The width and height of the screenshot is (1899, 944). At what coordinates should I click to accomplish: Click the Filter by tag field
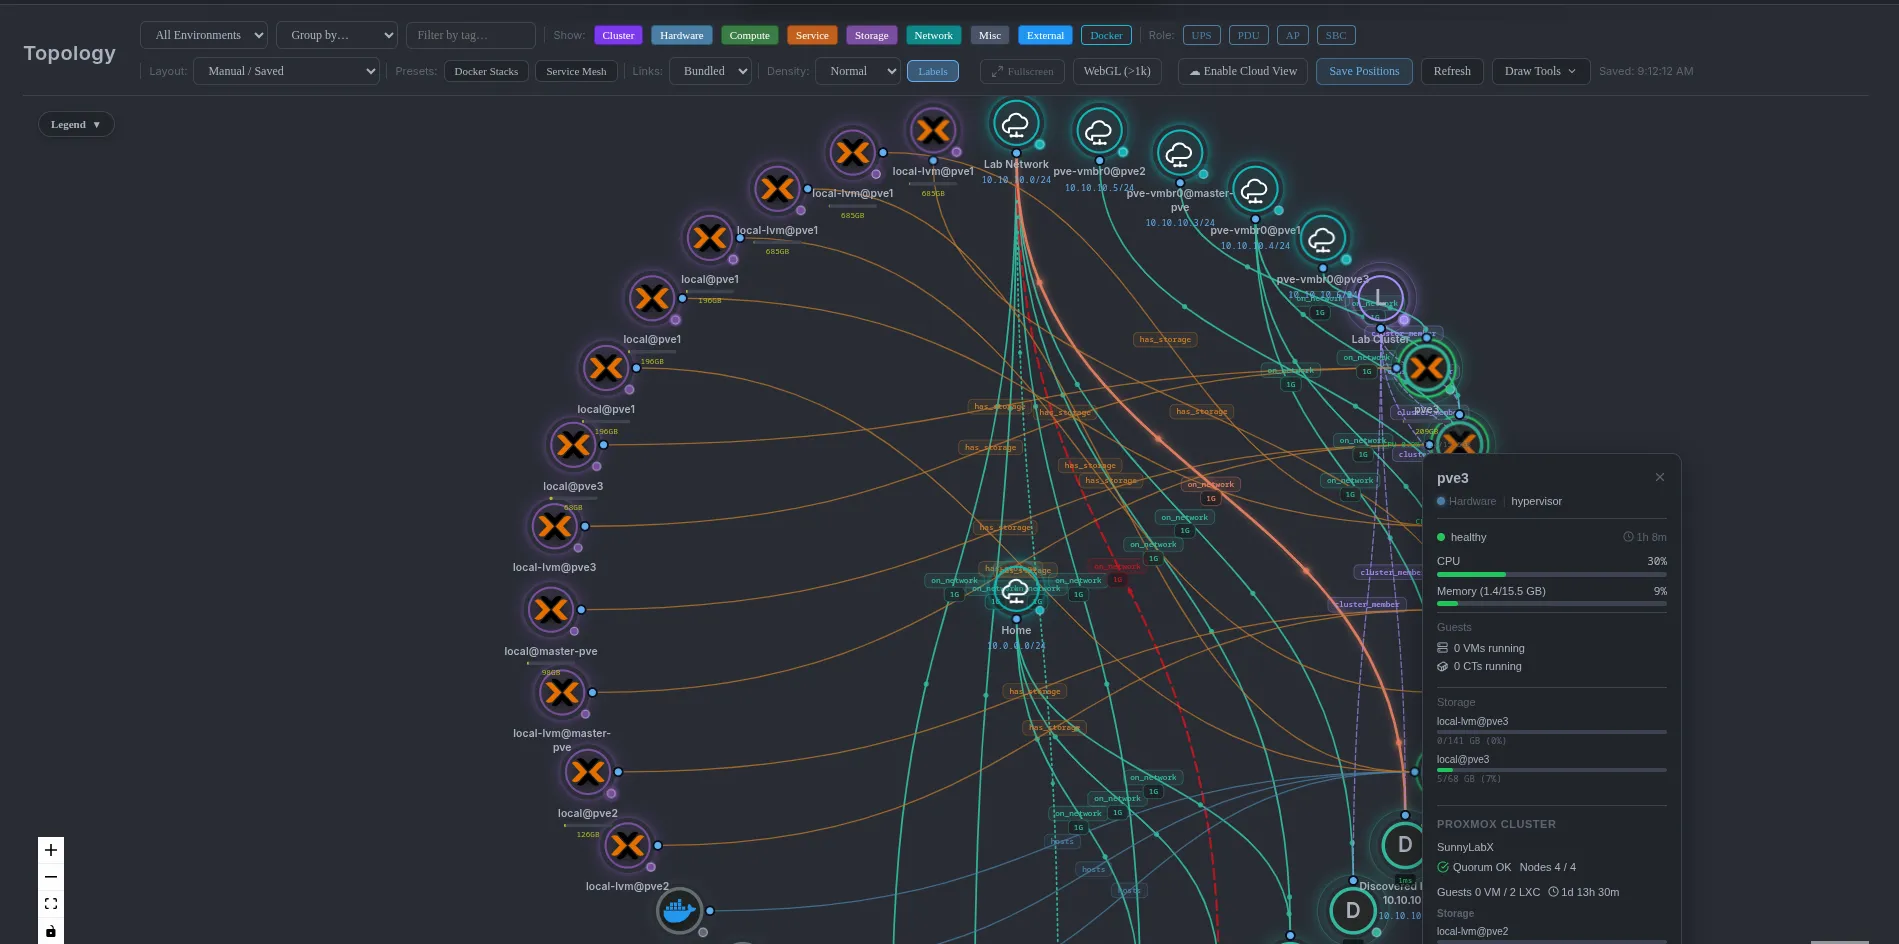(x=471, y=35)
